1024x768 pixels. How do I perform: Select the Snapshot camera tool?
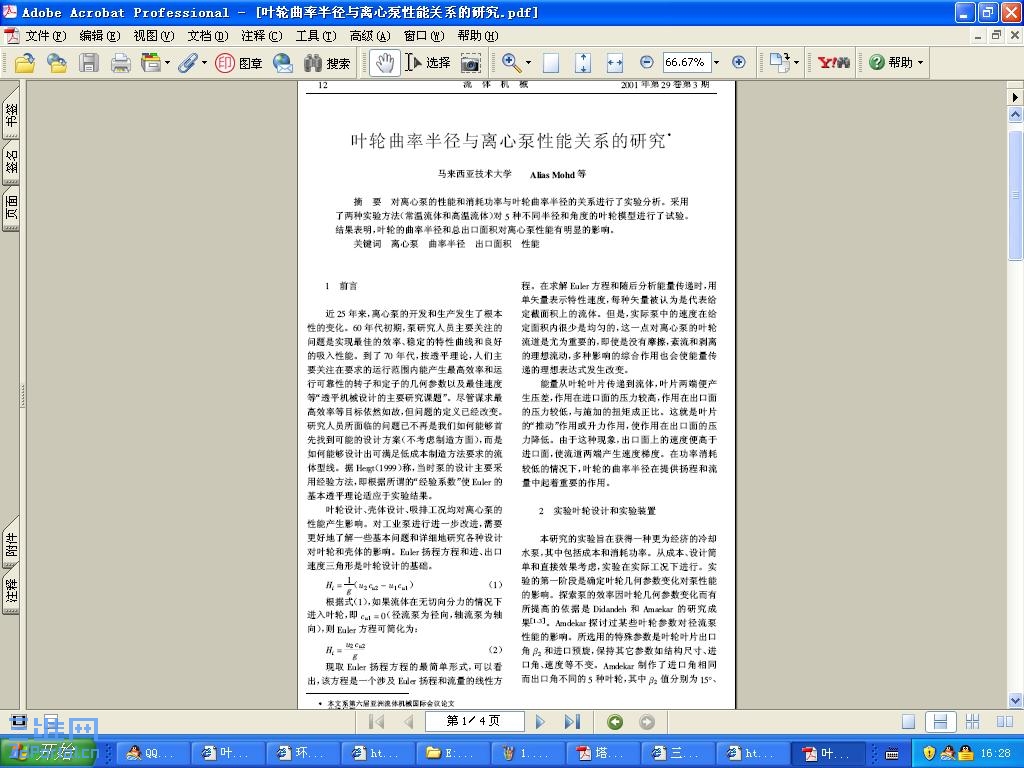[x=471, y=63]
